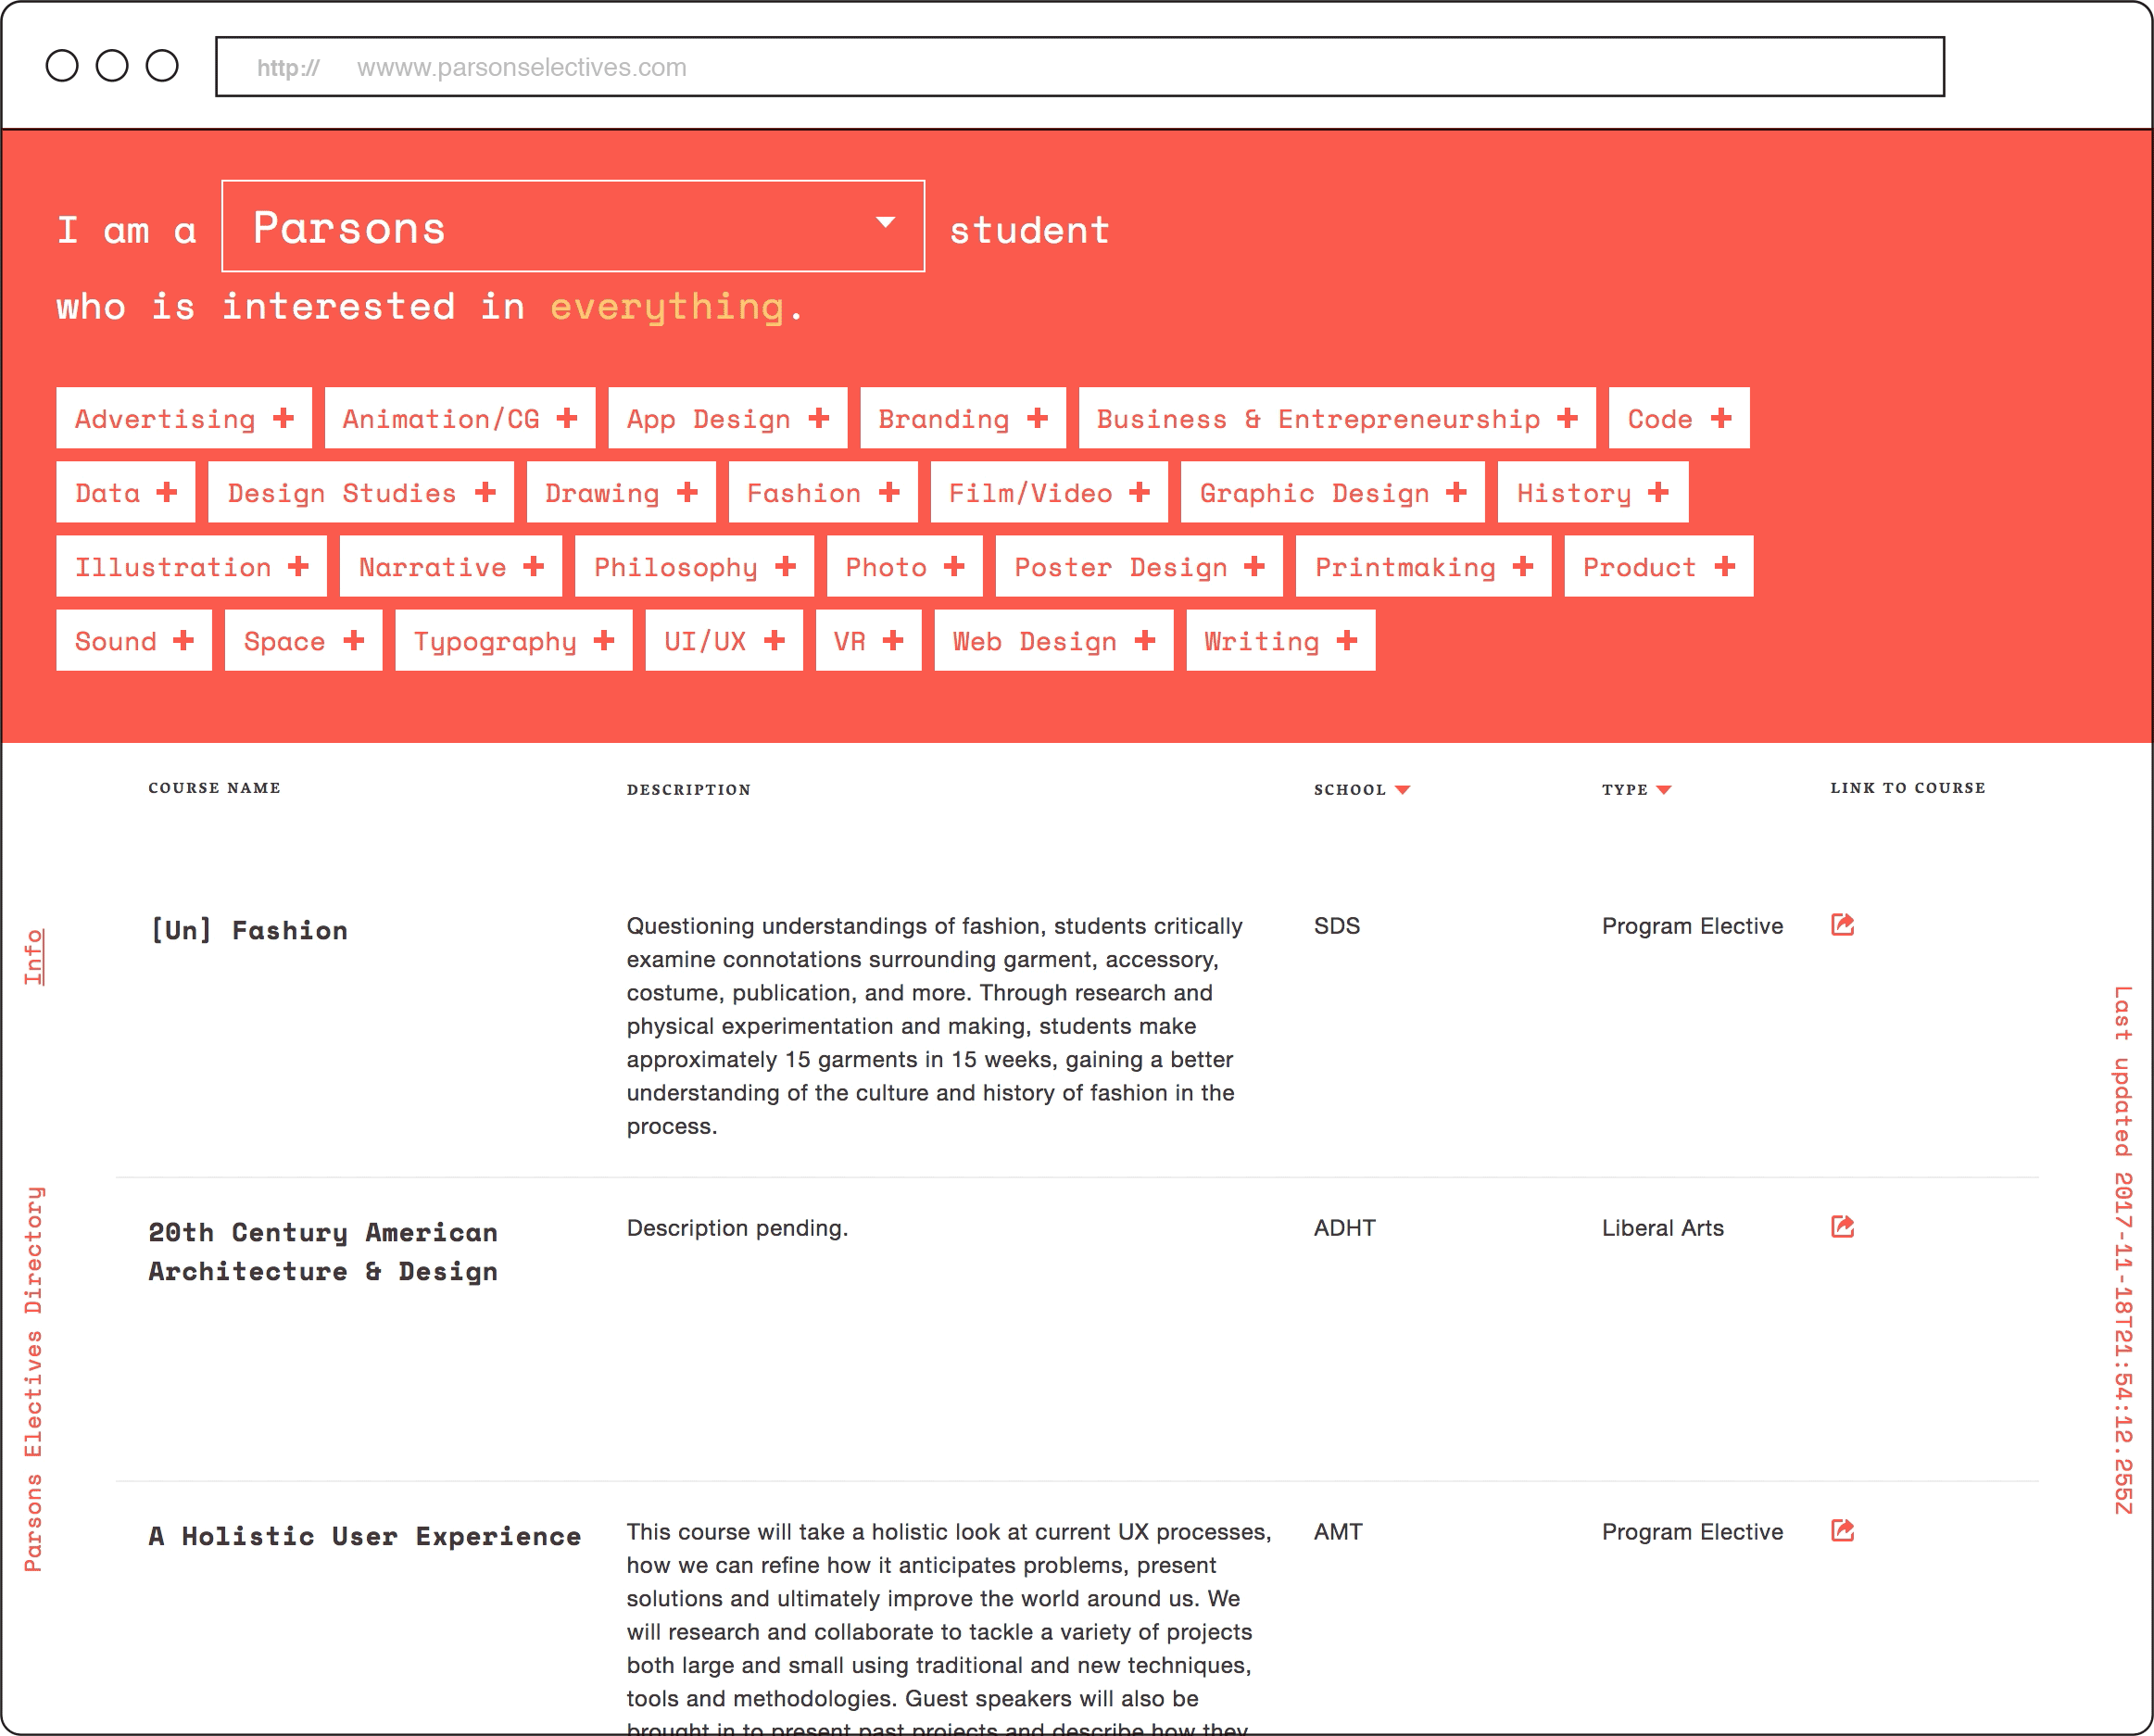This screenshot has height=1736, width=2154.
Task: Click the 20th Century American Architecture title
Action: pos(323,1251)
